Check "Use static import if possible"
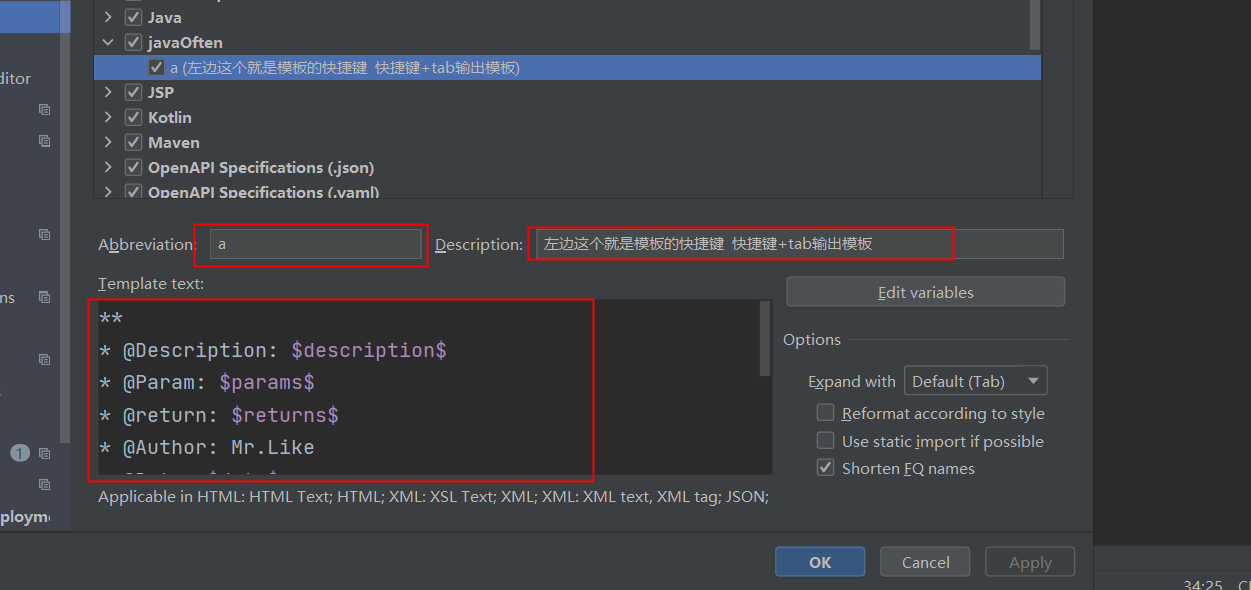 825,440
